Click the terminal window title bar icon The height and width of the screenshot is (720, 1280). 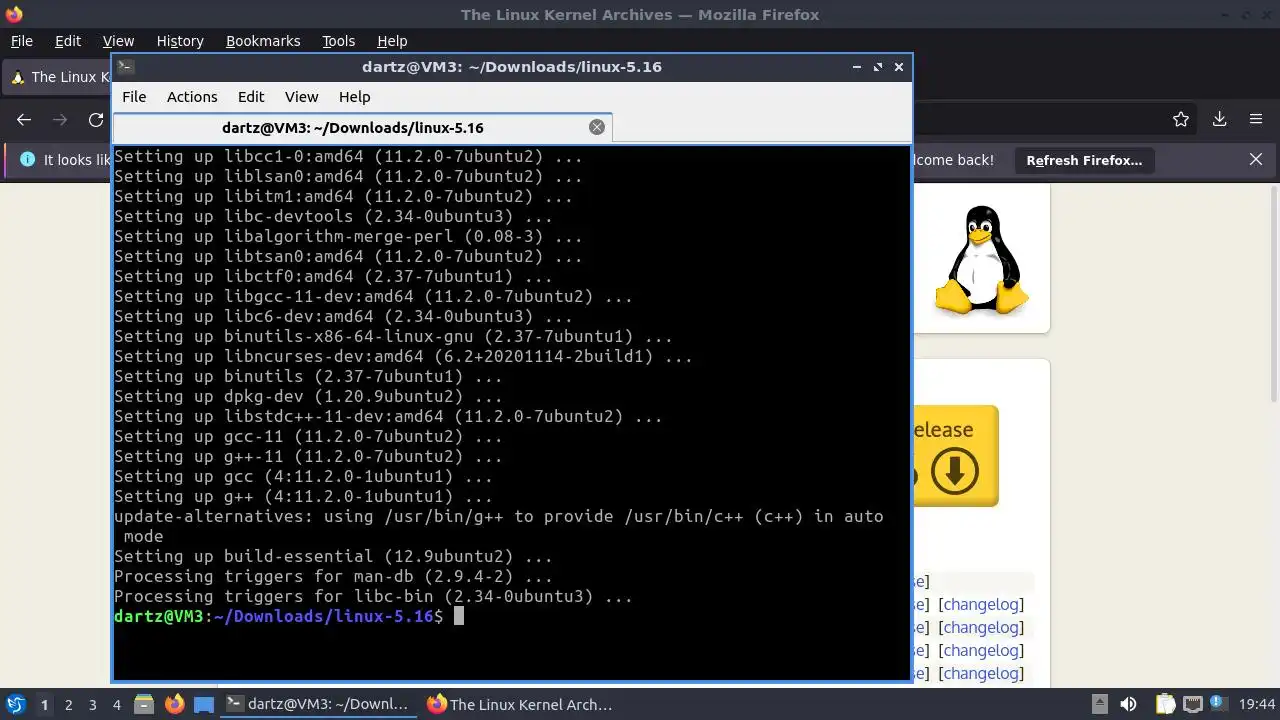[125, 67]
